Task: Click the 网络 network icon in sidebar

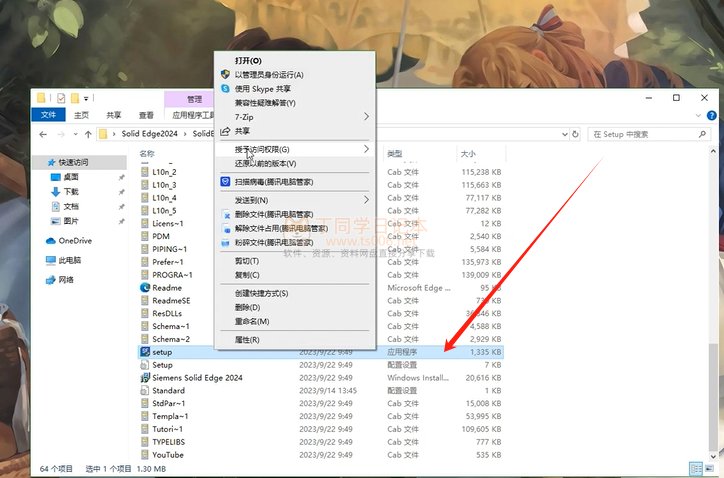Action: pos(51,280)
